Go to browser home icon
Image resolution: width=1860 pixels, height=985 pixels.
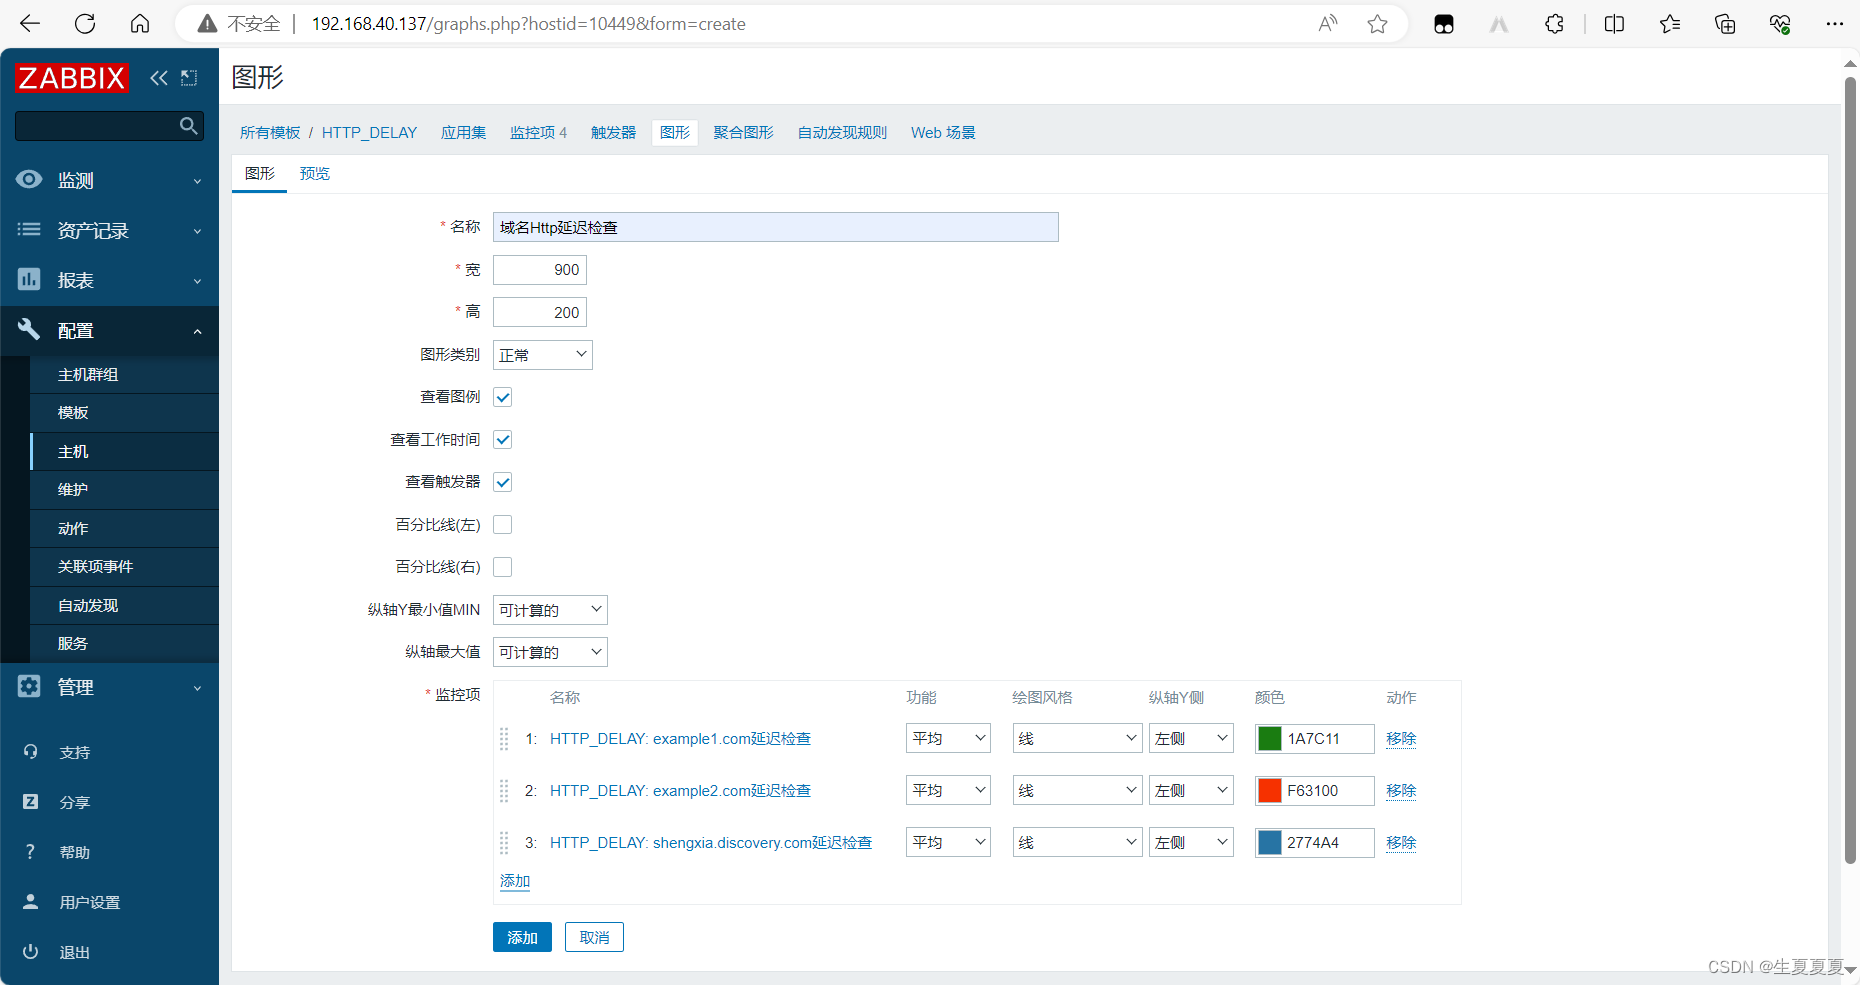click(x=140, y=24)
